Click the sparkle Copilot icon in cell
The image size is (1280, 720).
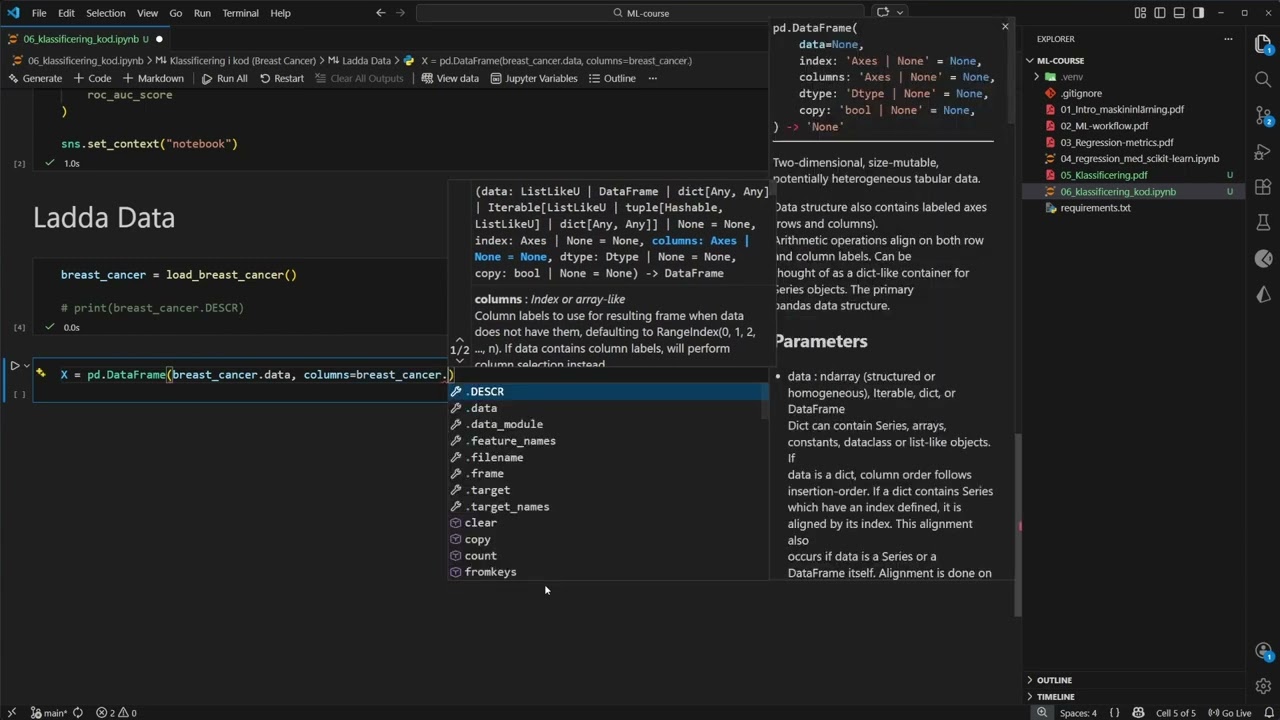(x=41, y=373)
